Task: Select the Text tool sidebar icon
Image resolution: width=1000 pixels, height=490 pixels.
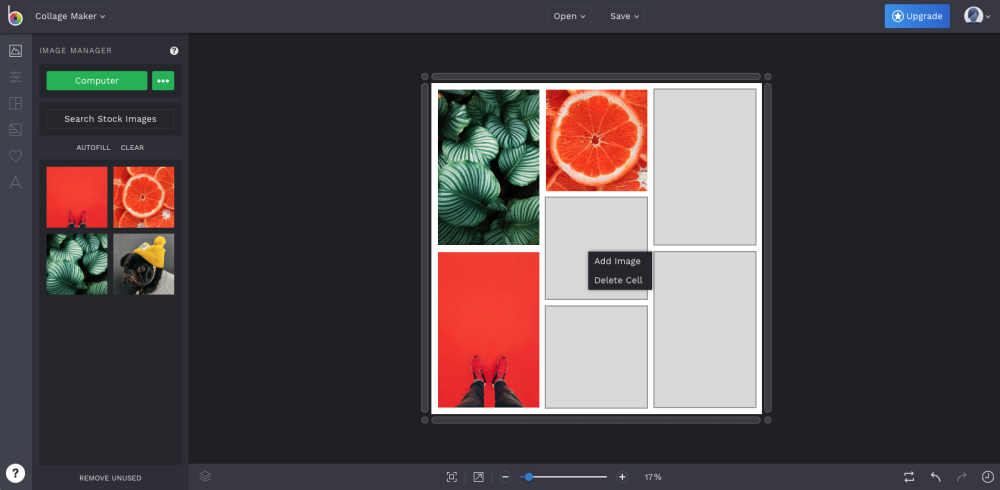Action: pyautogui.click(x=15, y=182)
